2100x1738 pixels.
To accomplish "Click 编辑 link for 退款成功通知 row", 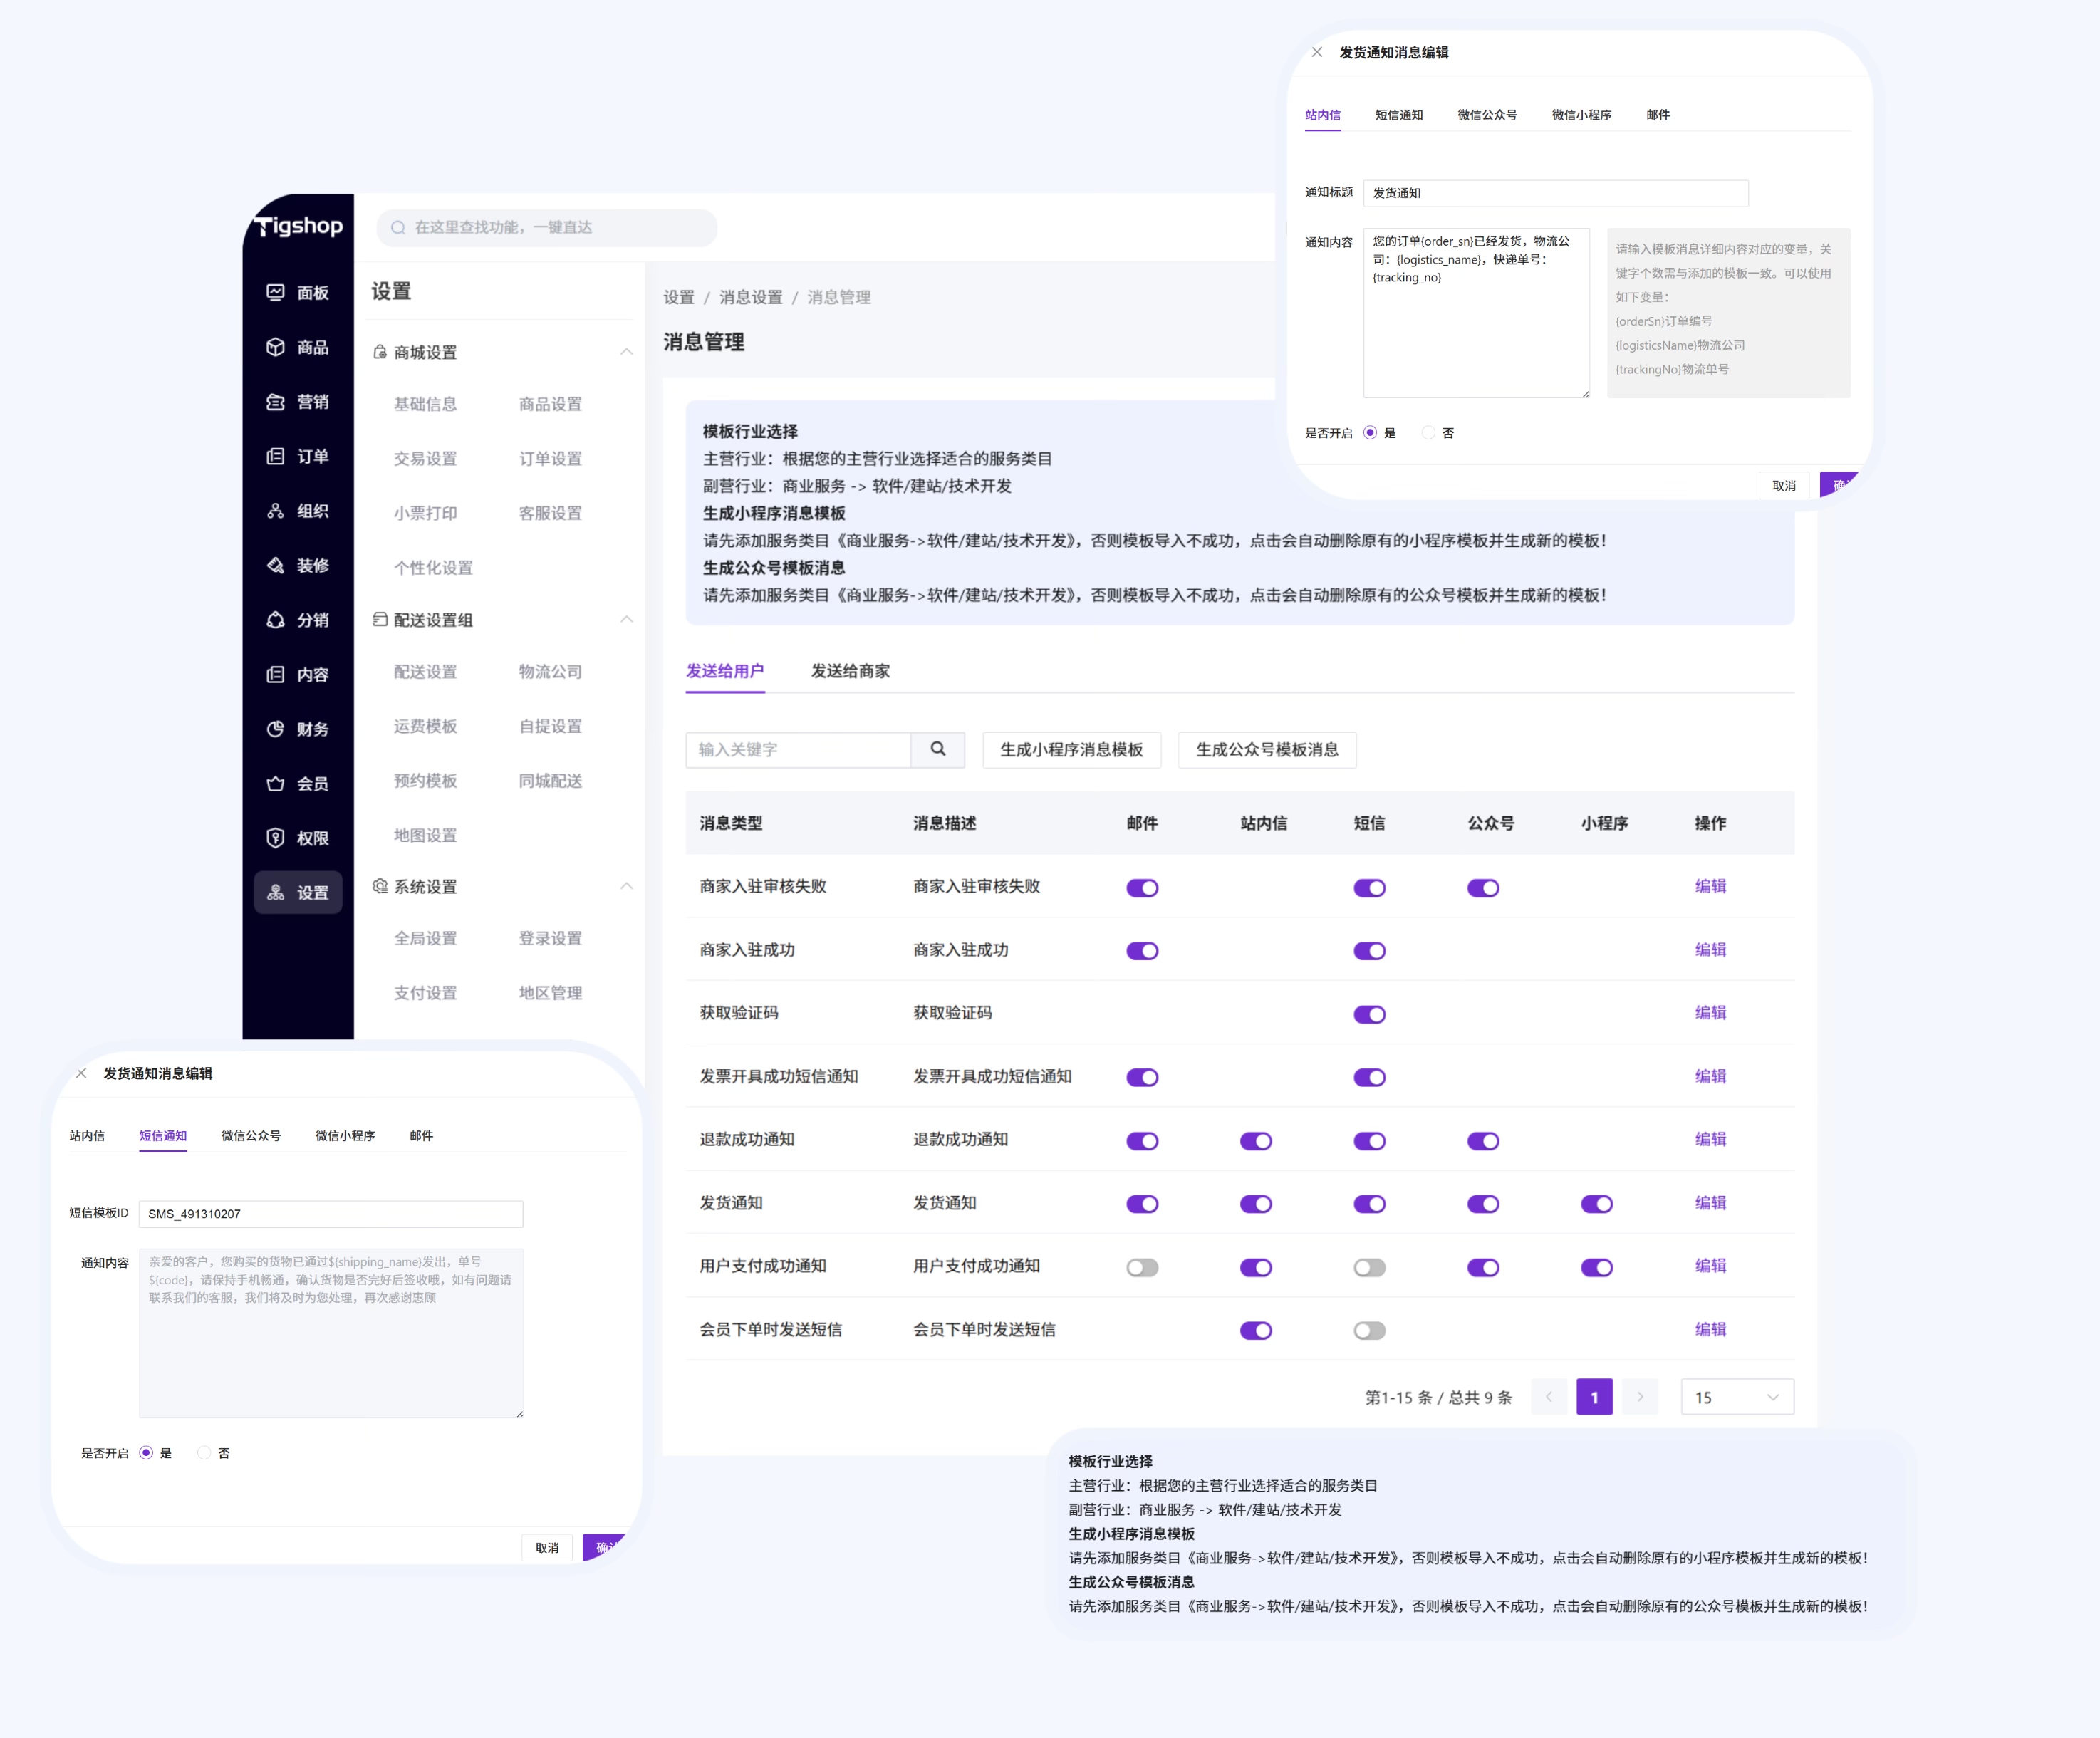I will 1710,1139.
